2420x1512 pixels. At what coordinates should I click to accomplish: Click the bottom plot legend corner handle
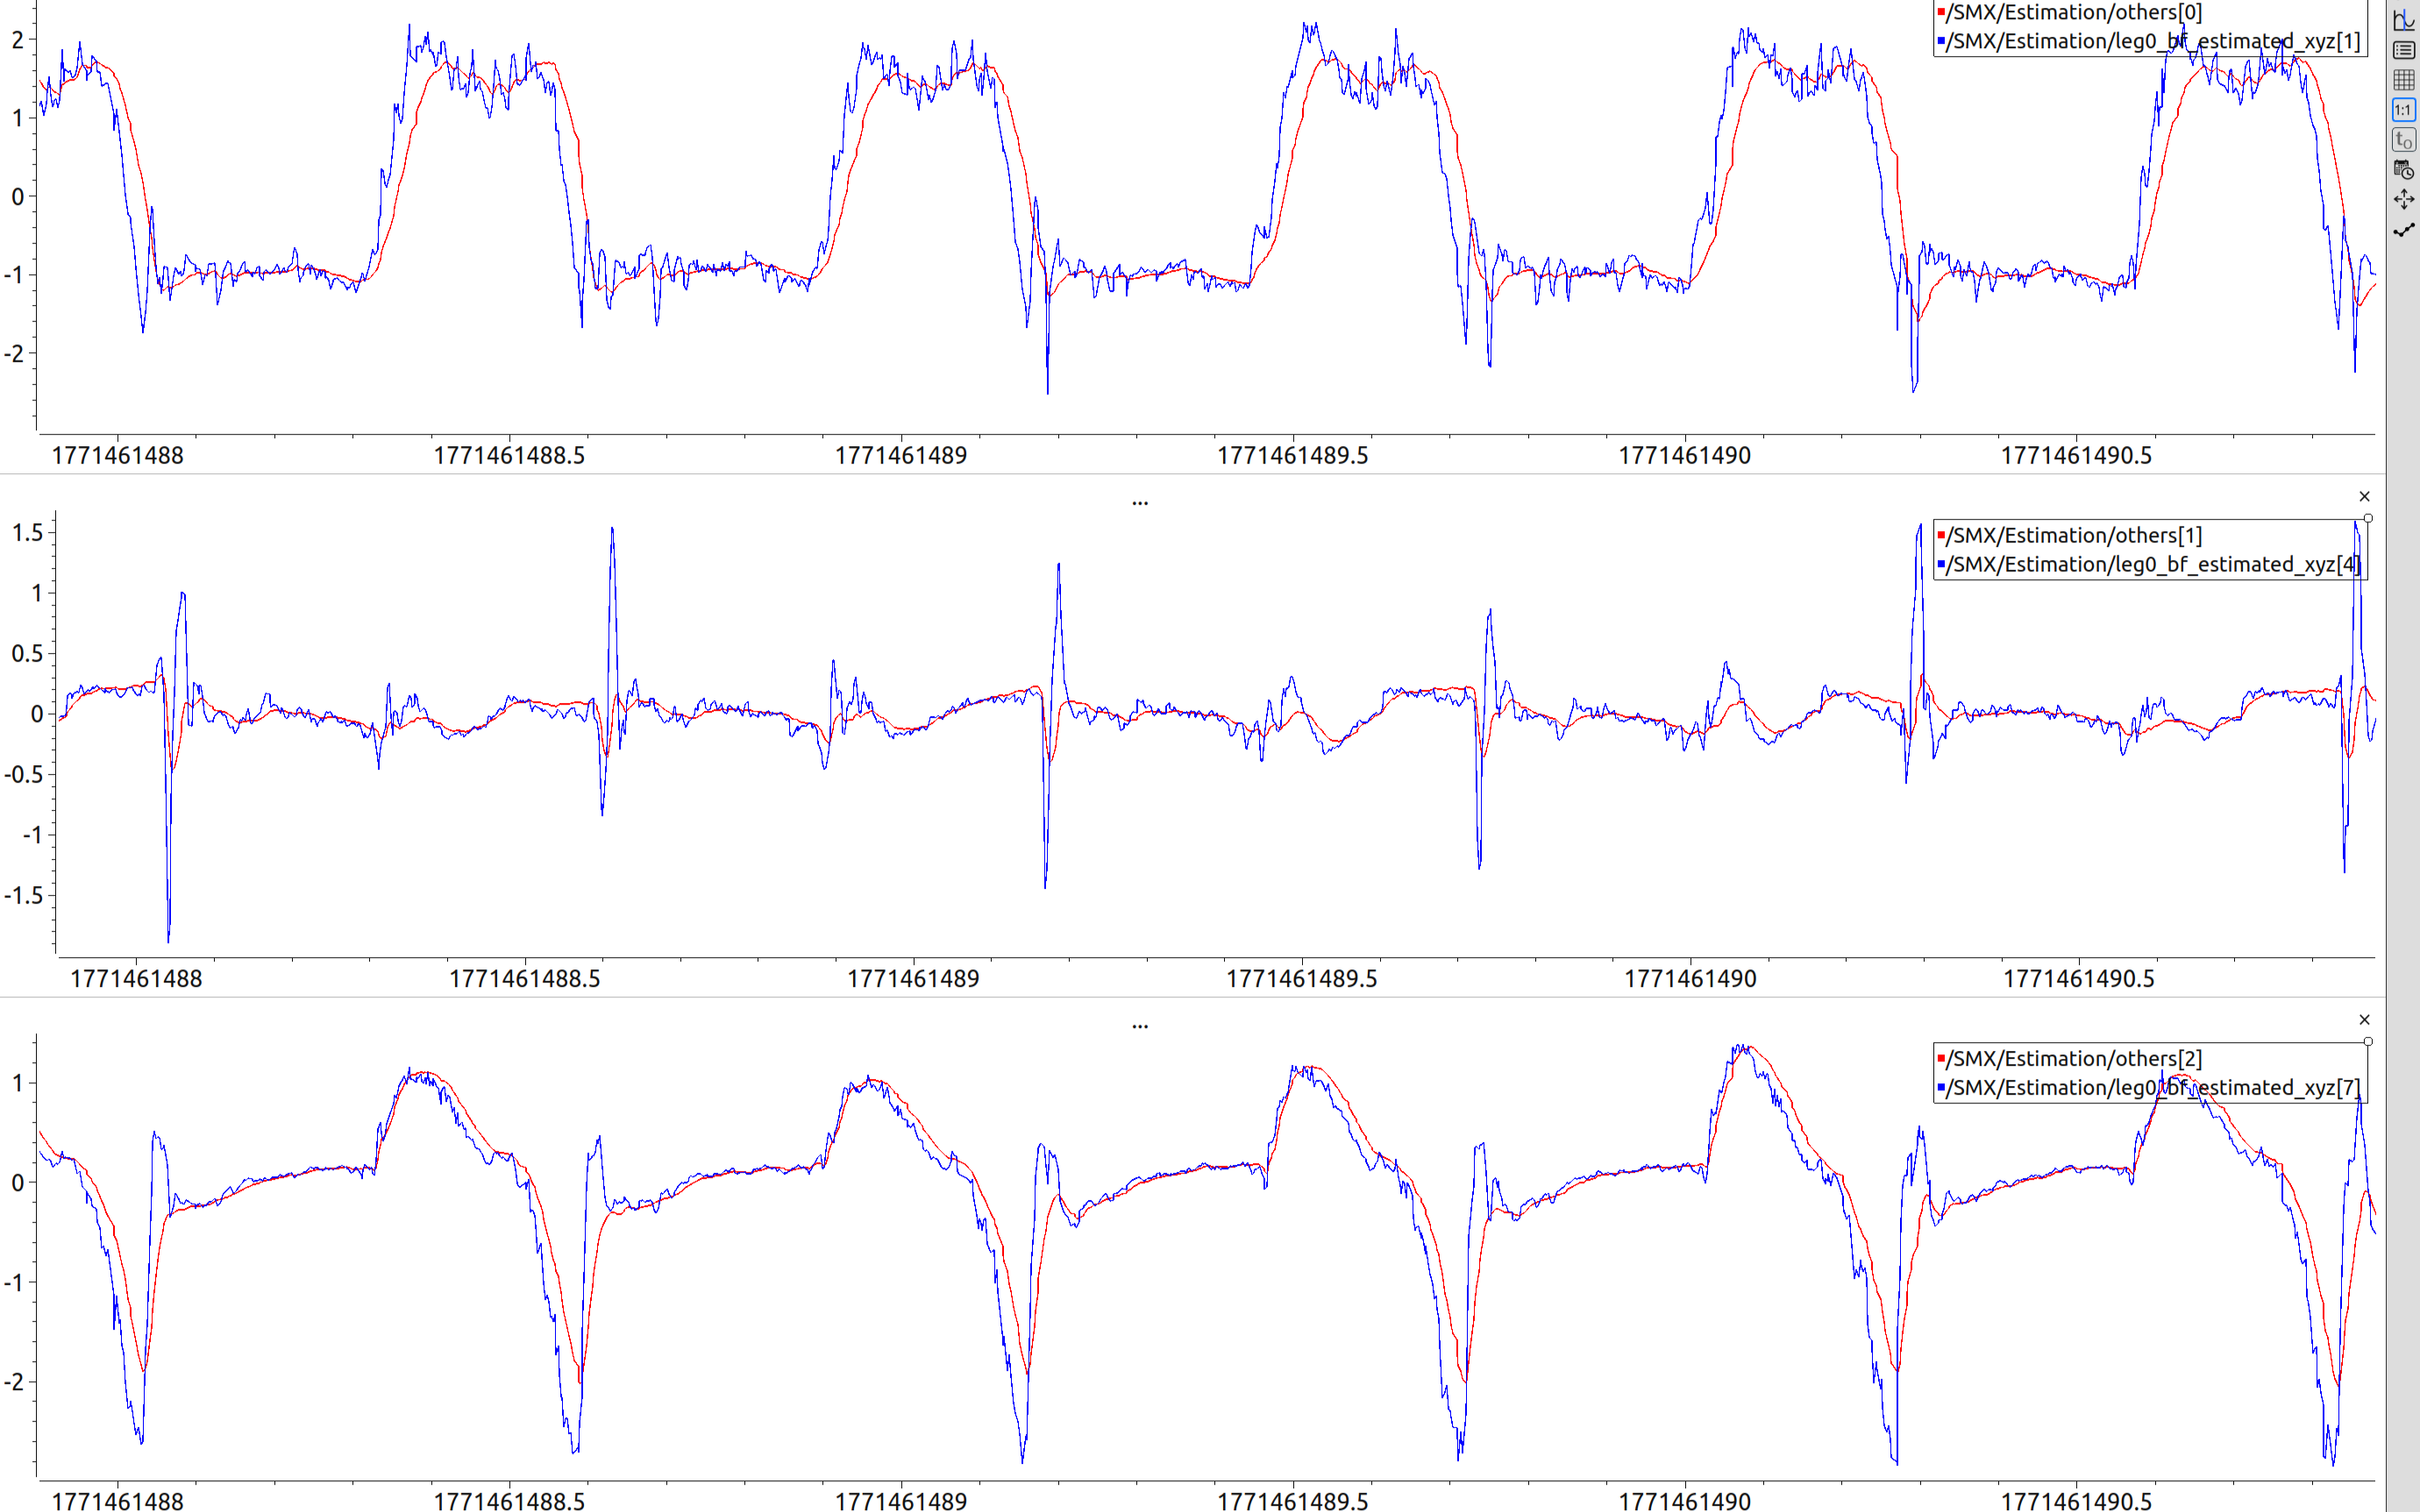click(2368, 1041)
